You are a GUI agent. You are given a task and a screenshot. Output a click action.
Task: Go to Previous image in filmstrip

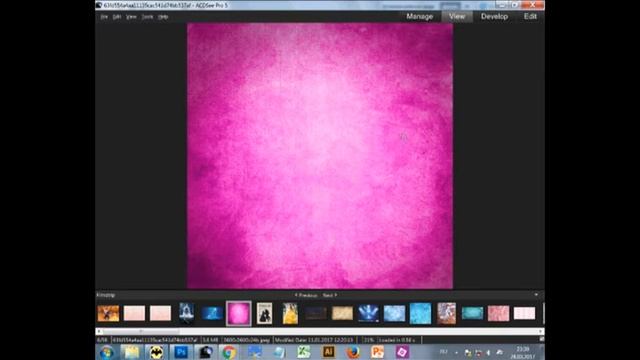click(306, 295)
